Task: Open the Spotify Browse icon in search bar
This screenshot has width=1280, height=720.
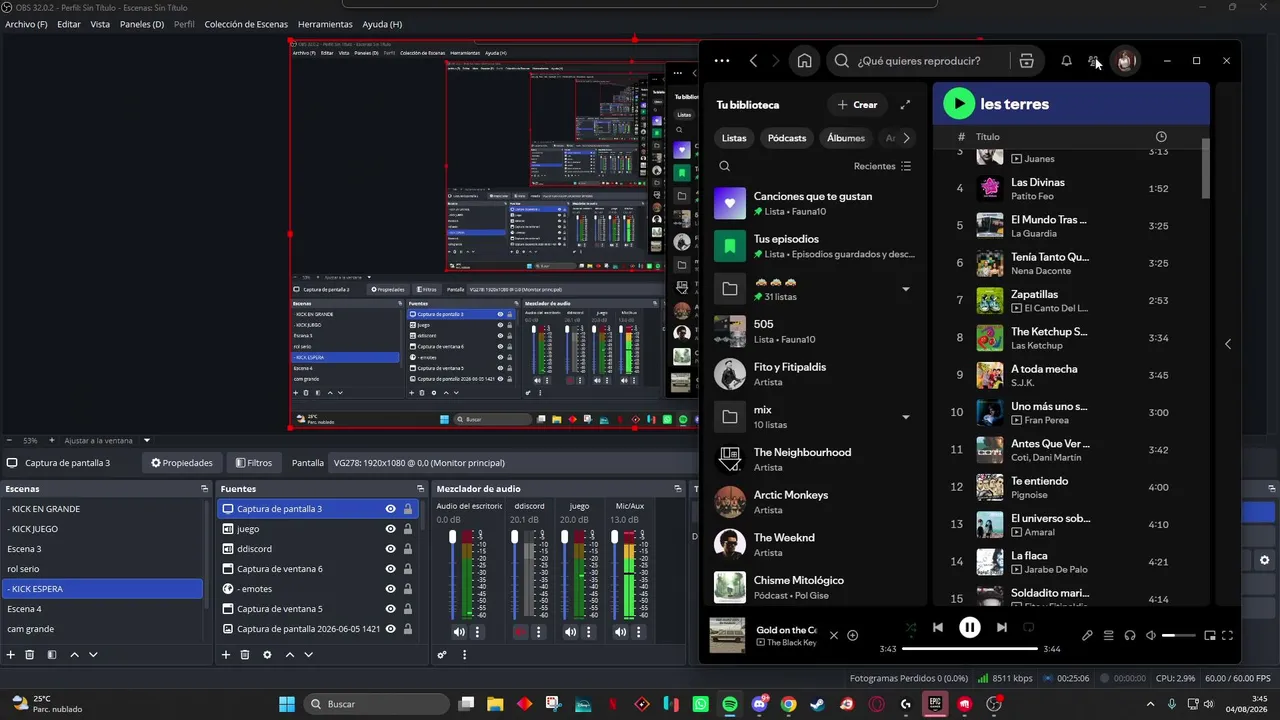Action: coord(1026,61)
